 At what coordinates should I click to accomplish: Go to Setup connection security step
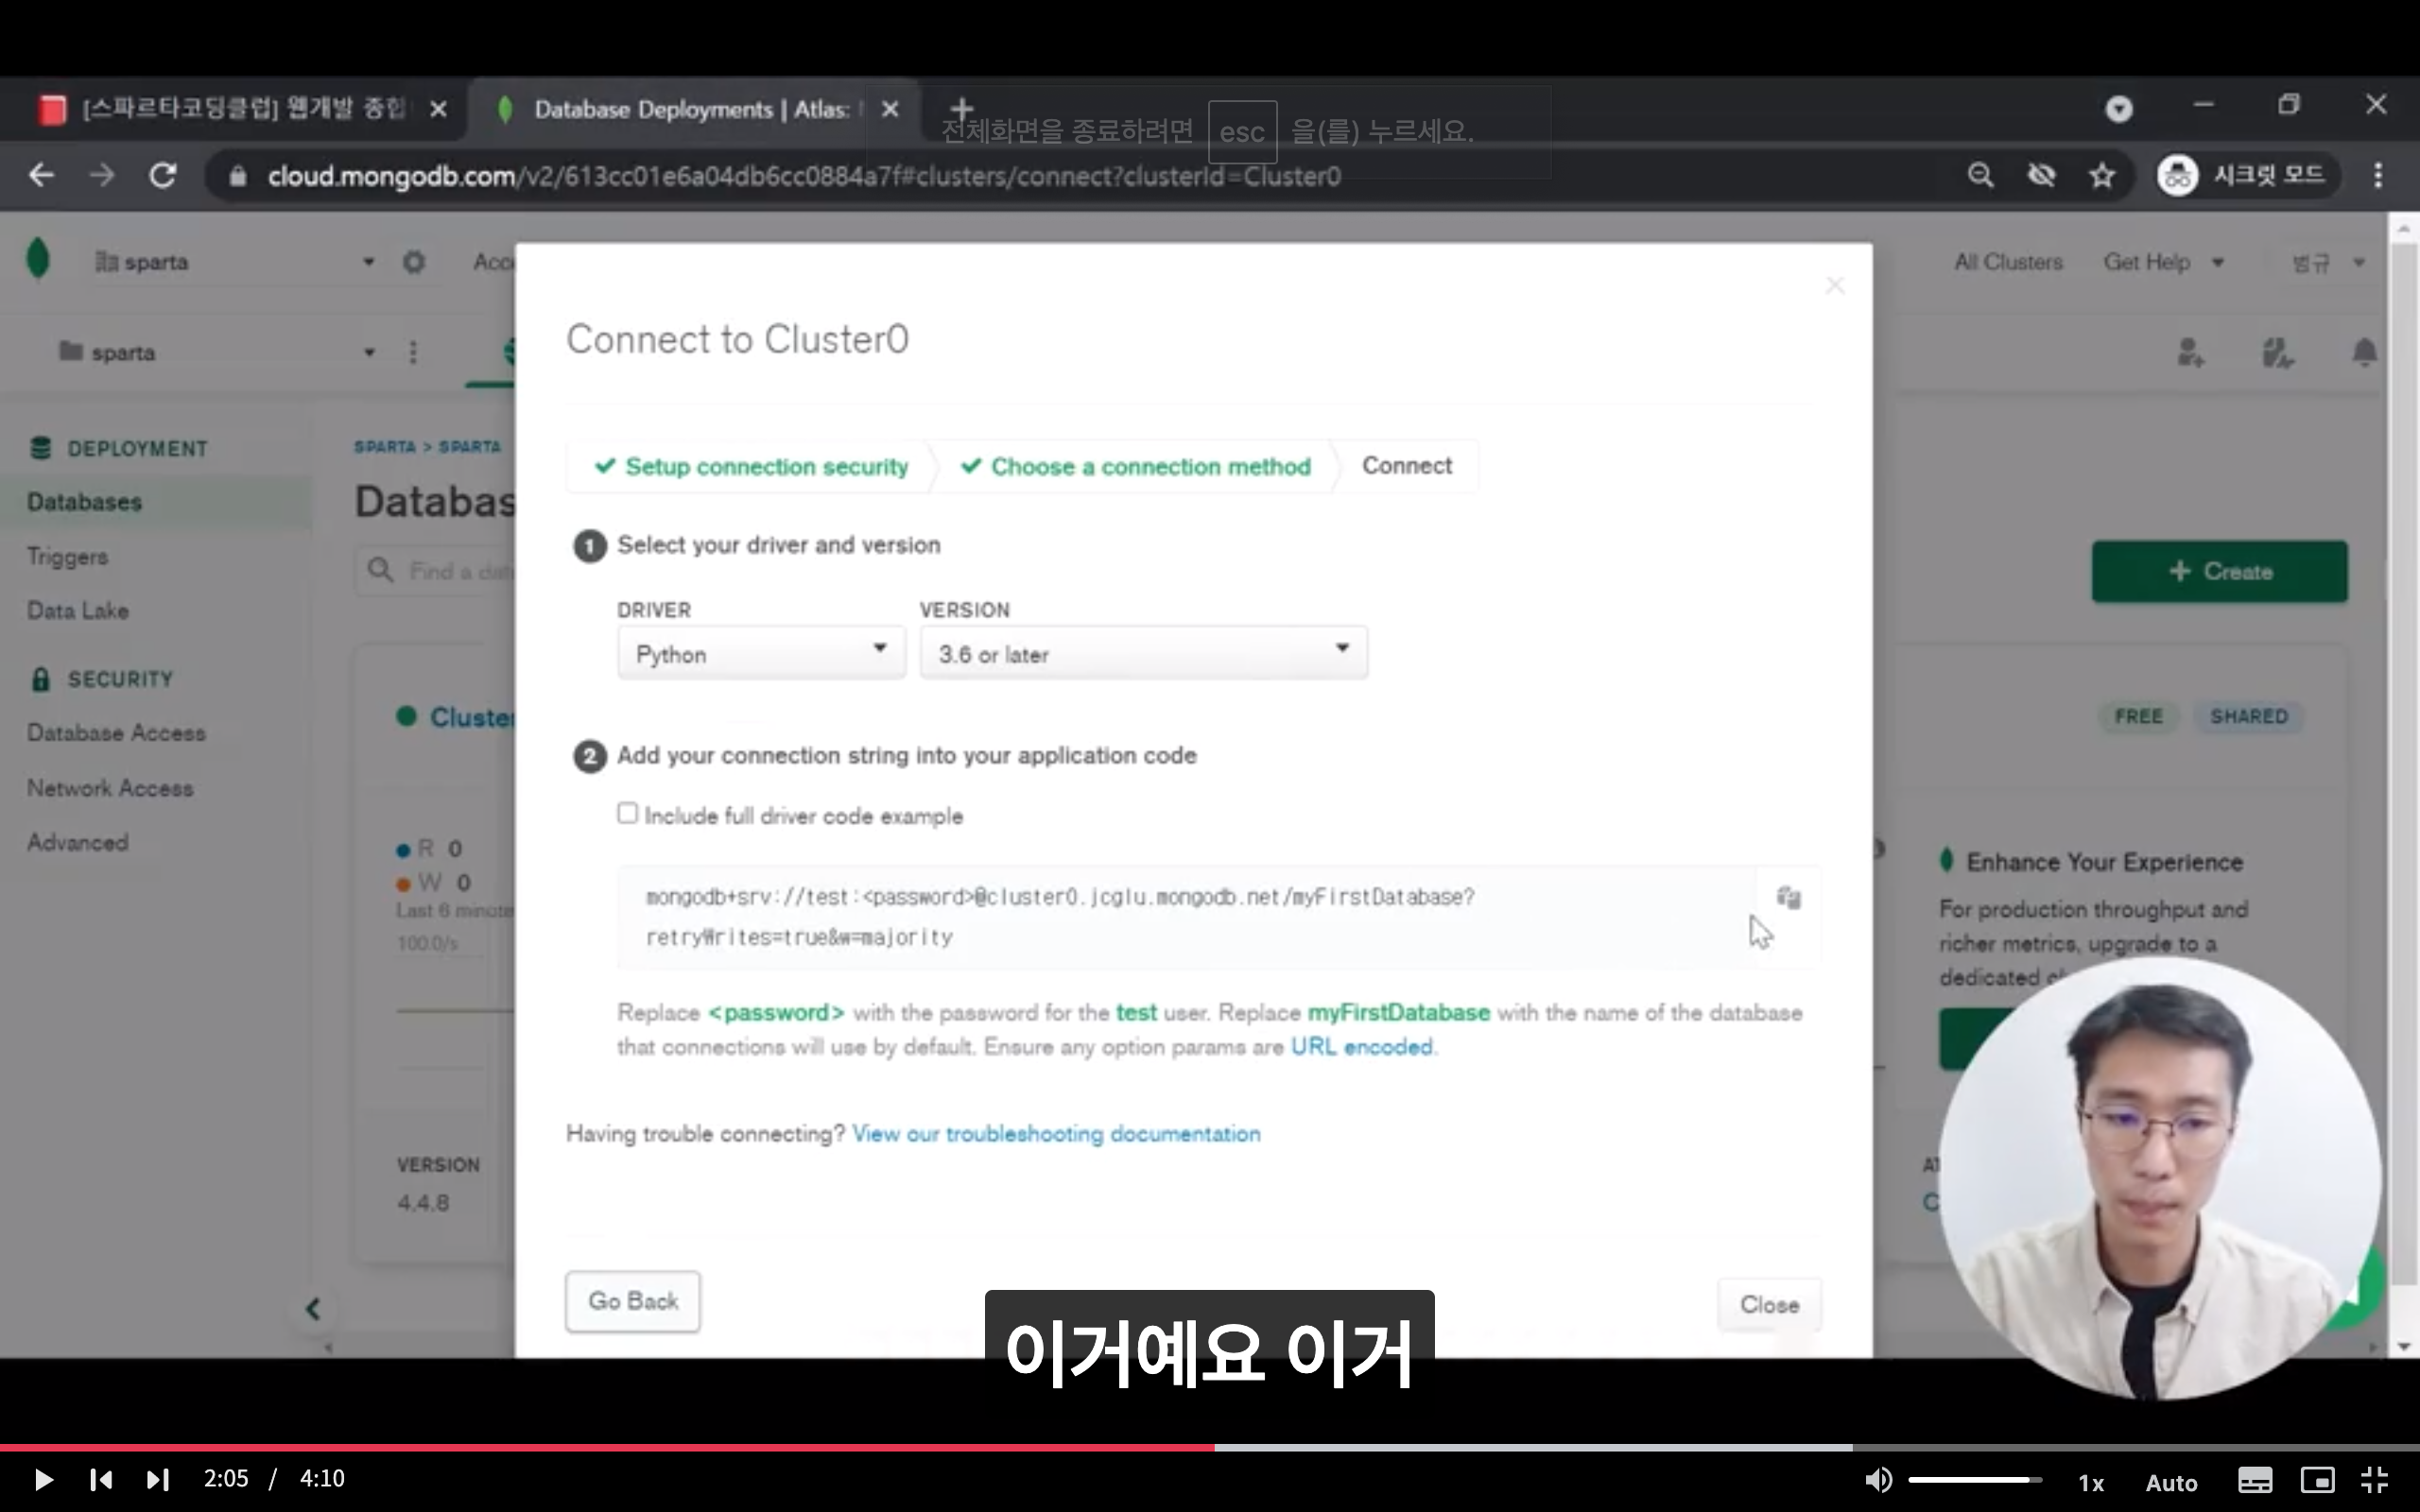pyautogui.click(x=751, y=466)
